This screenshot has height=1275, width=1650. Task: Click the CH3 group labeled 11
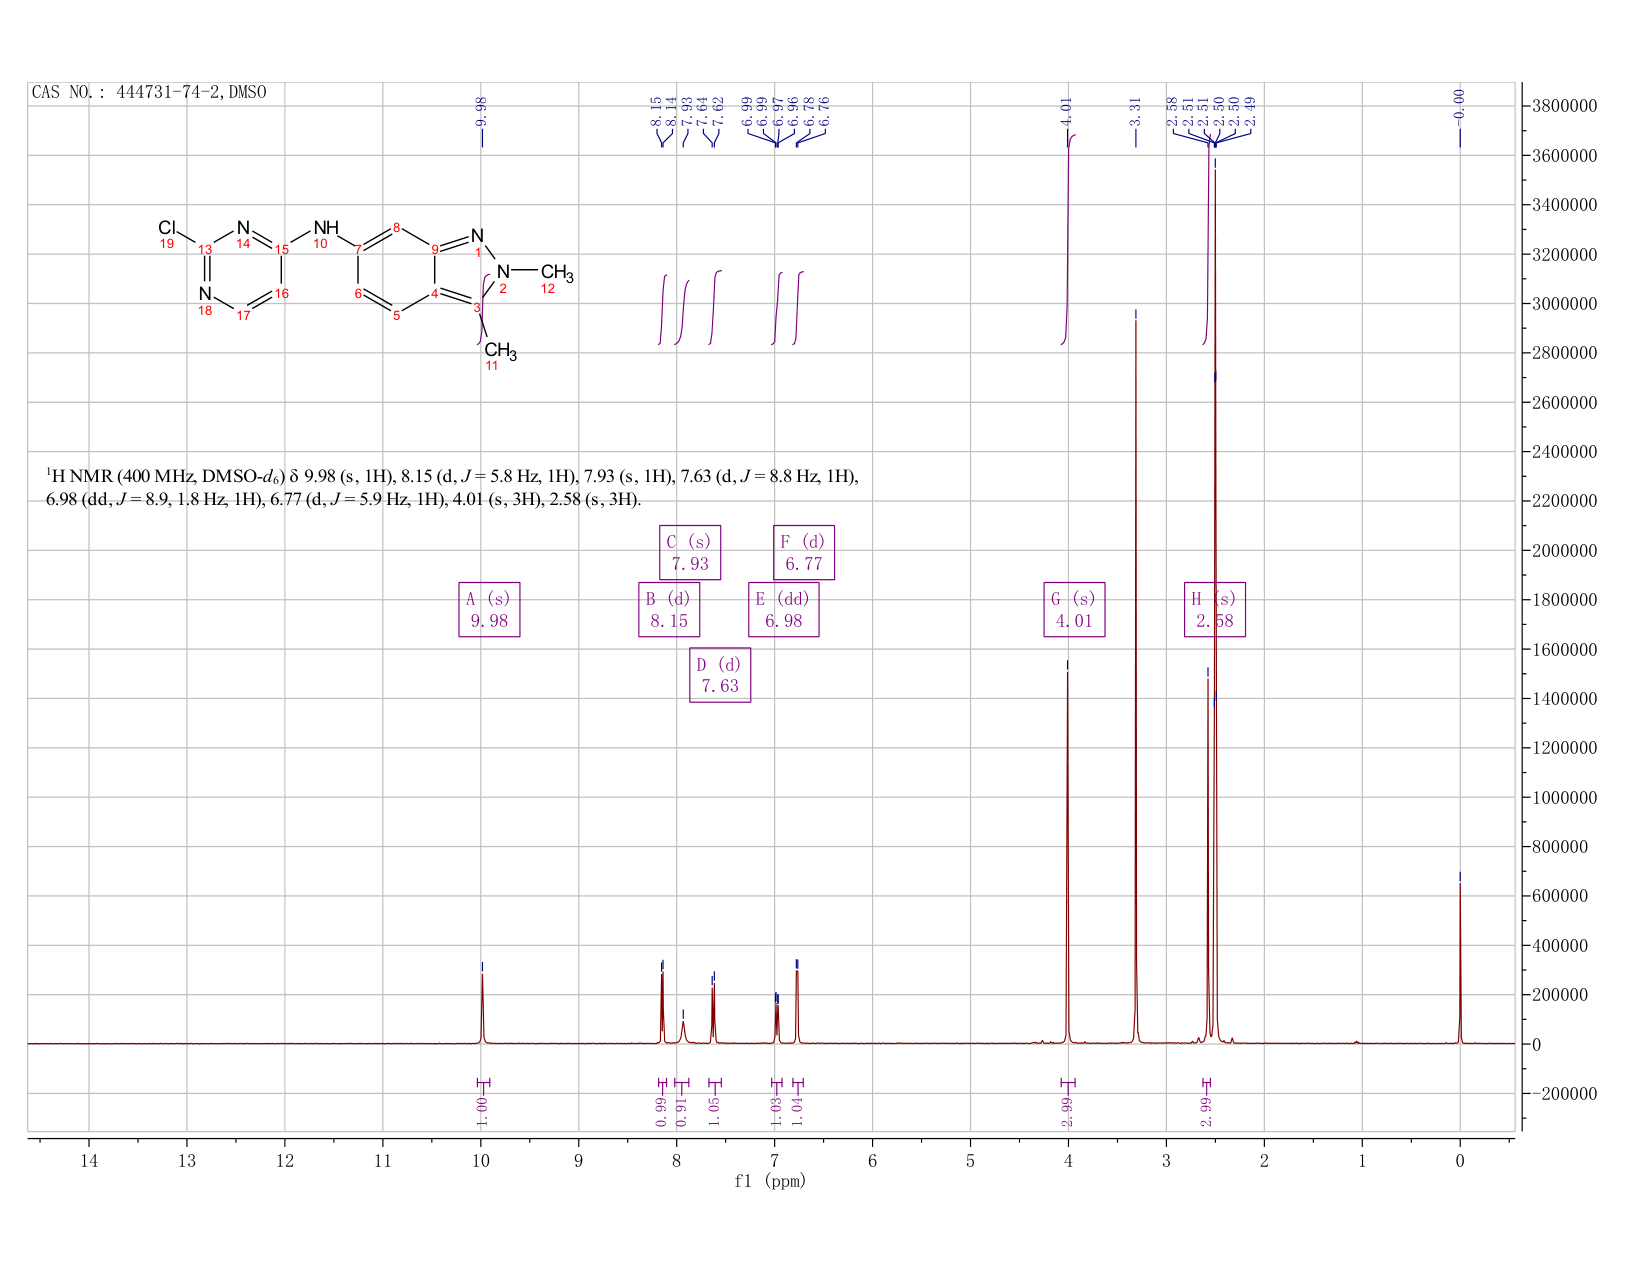[500, 351]
